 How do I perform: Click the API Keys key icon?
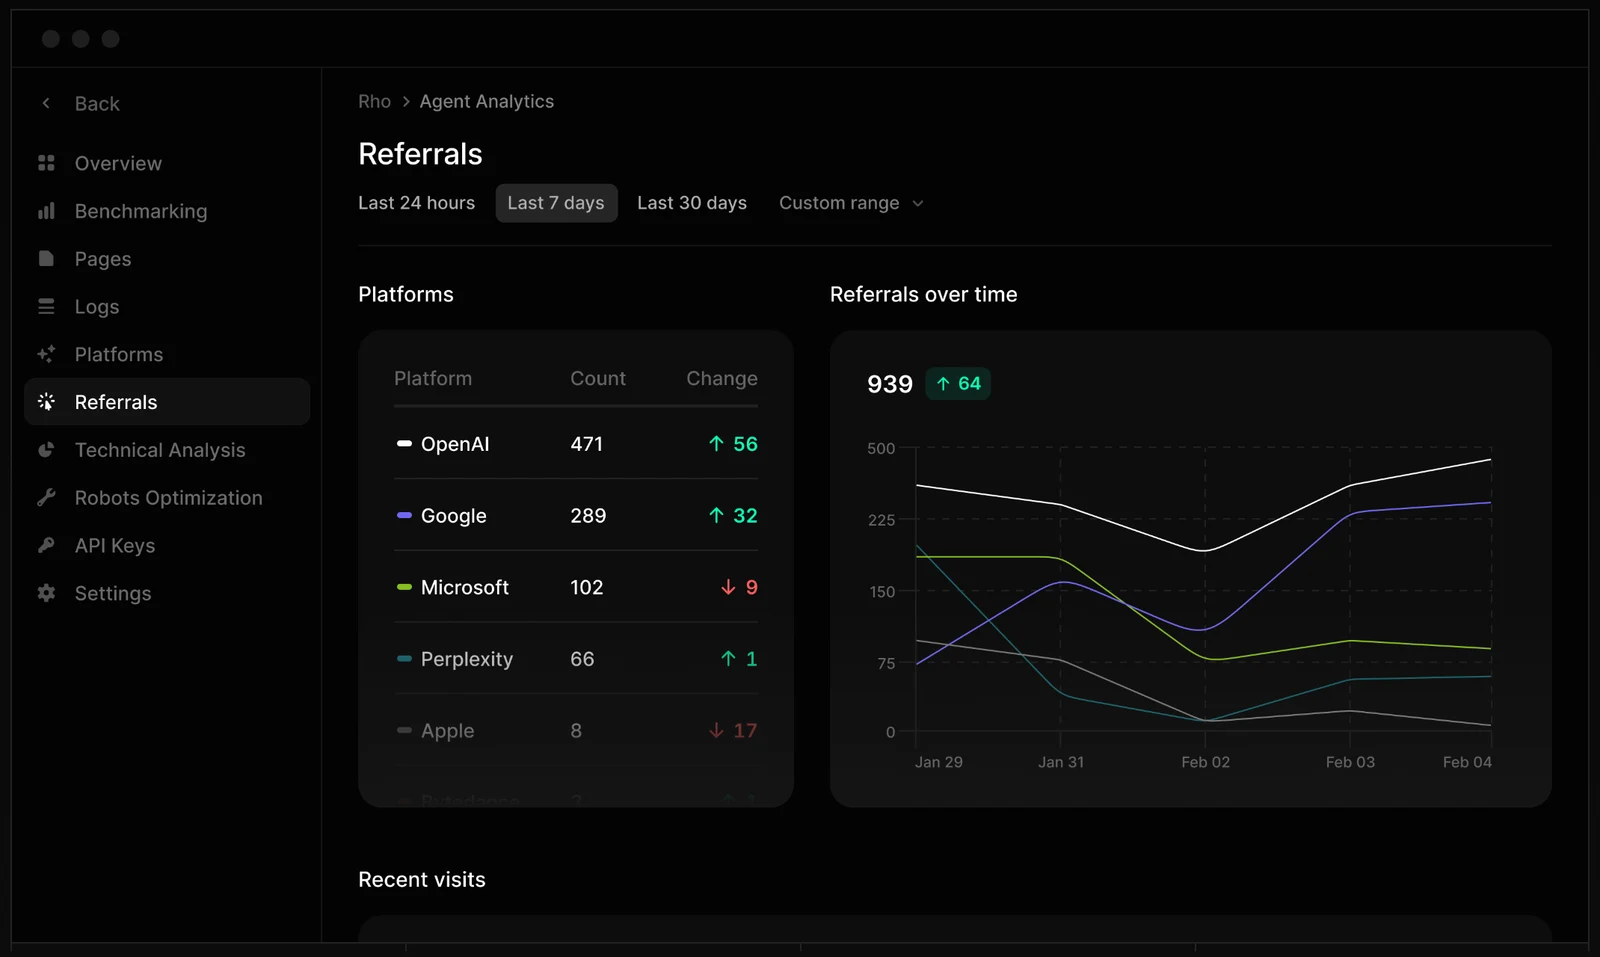coord(46,545)
